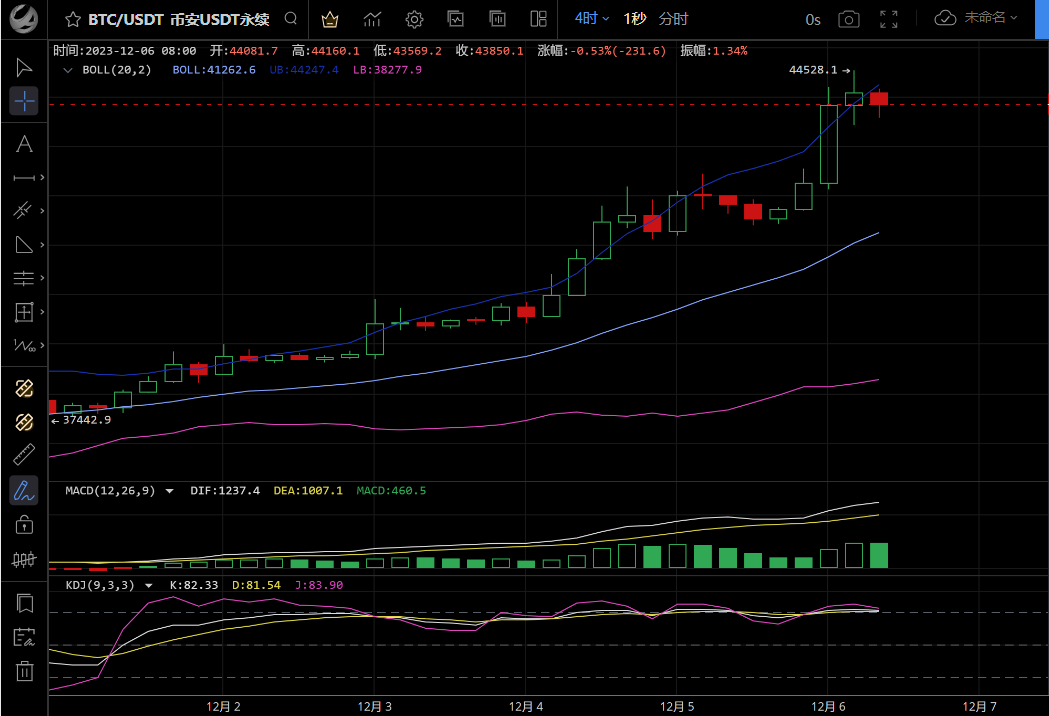Click second yellow pattern tool icon

click(x=24, y=422)
